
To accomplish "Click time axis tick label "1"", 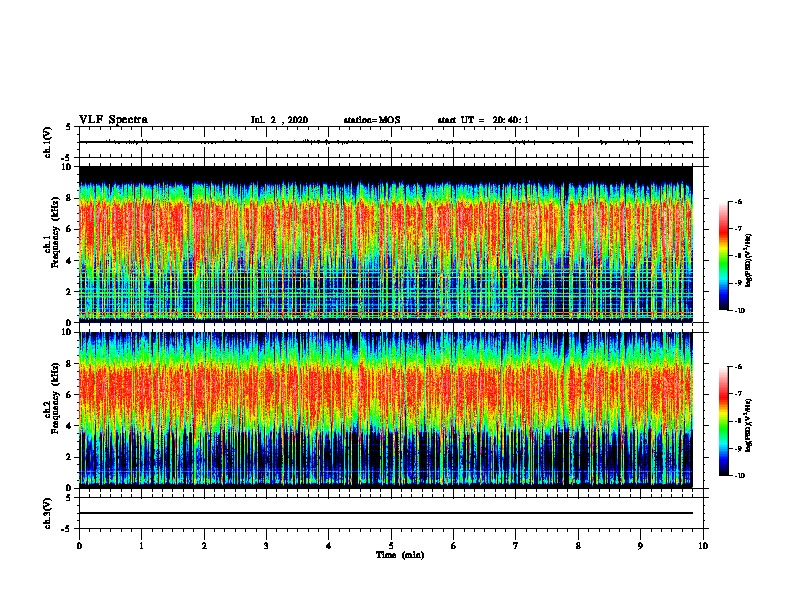I will coord(141,546).
